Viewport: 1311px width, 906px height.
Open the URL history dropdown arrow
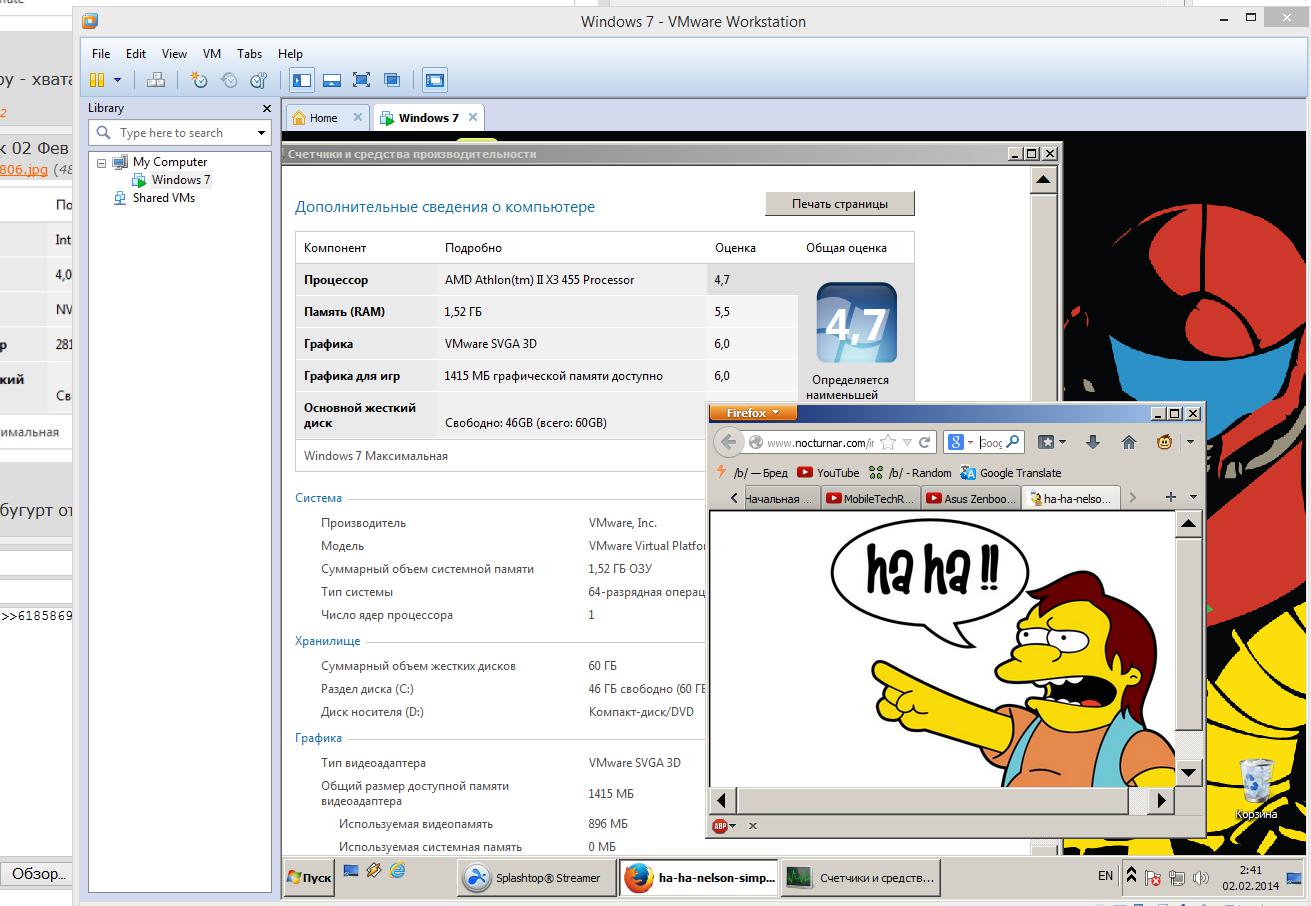pyautogui.click(x=906, y=442)
